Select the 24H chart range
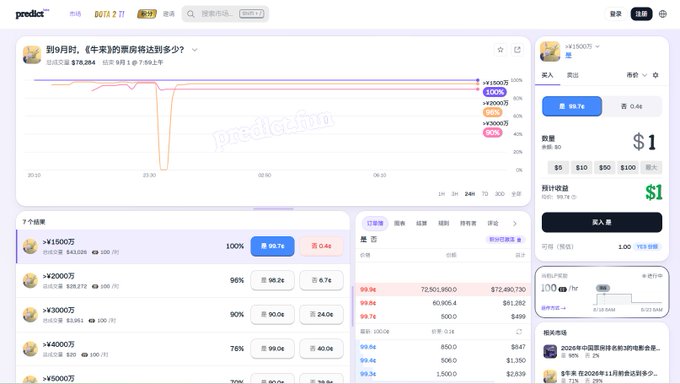Image resolution: width=680 pixels, height=384 pixels. pos(470,194)
